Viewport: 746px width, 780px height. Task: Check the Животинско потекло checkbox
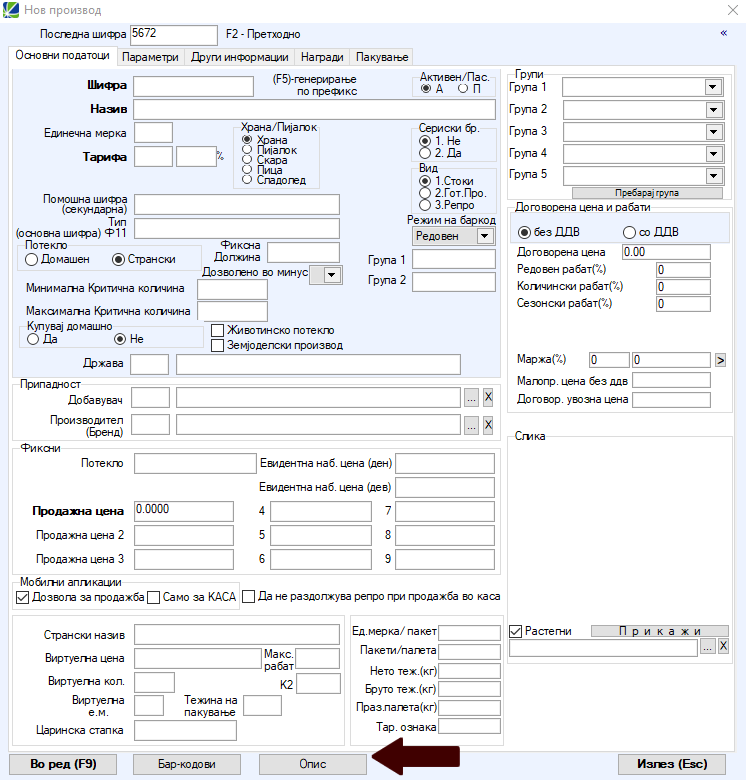click(217, 330)
